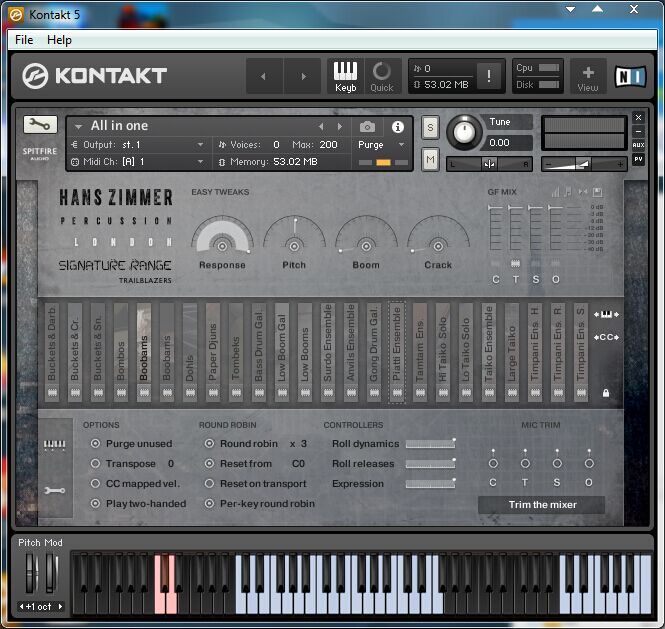Click the Trim the mixer button
Image resolution: width=665 pixels, height=629 pixels.
tap(542, 505)
